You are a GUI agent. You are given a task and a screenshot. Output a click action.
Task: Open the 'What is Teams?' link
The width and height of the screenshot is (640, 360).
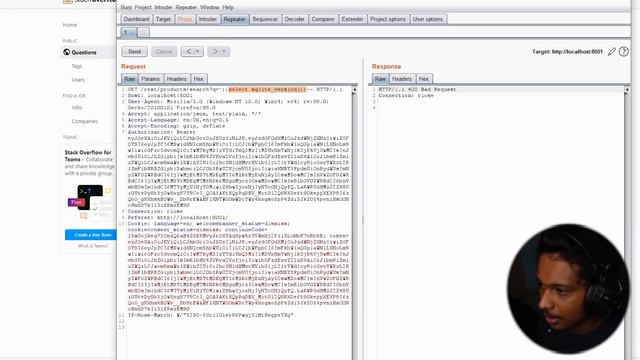(x=93, y=246)
